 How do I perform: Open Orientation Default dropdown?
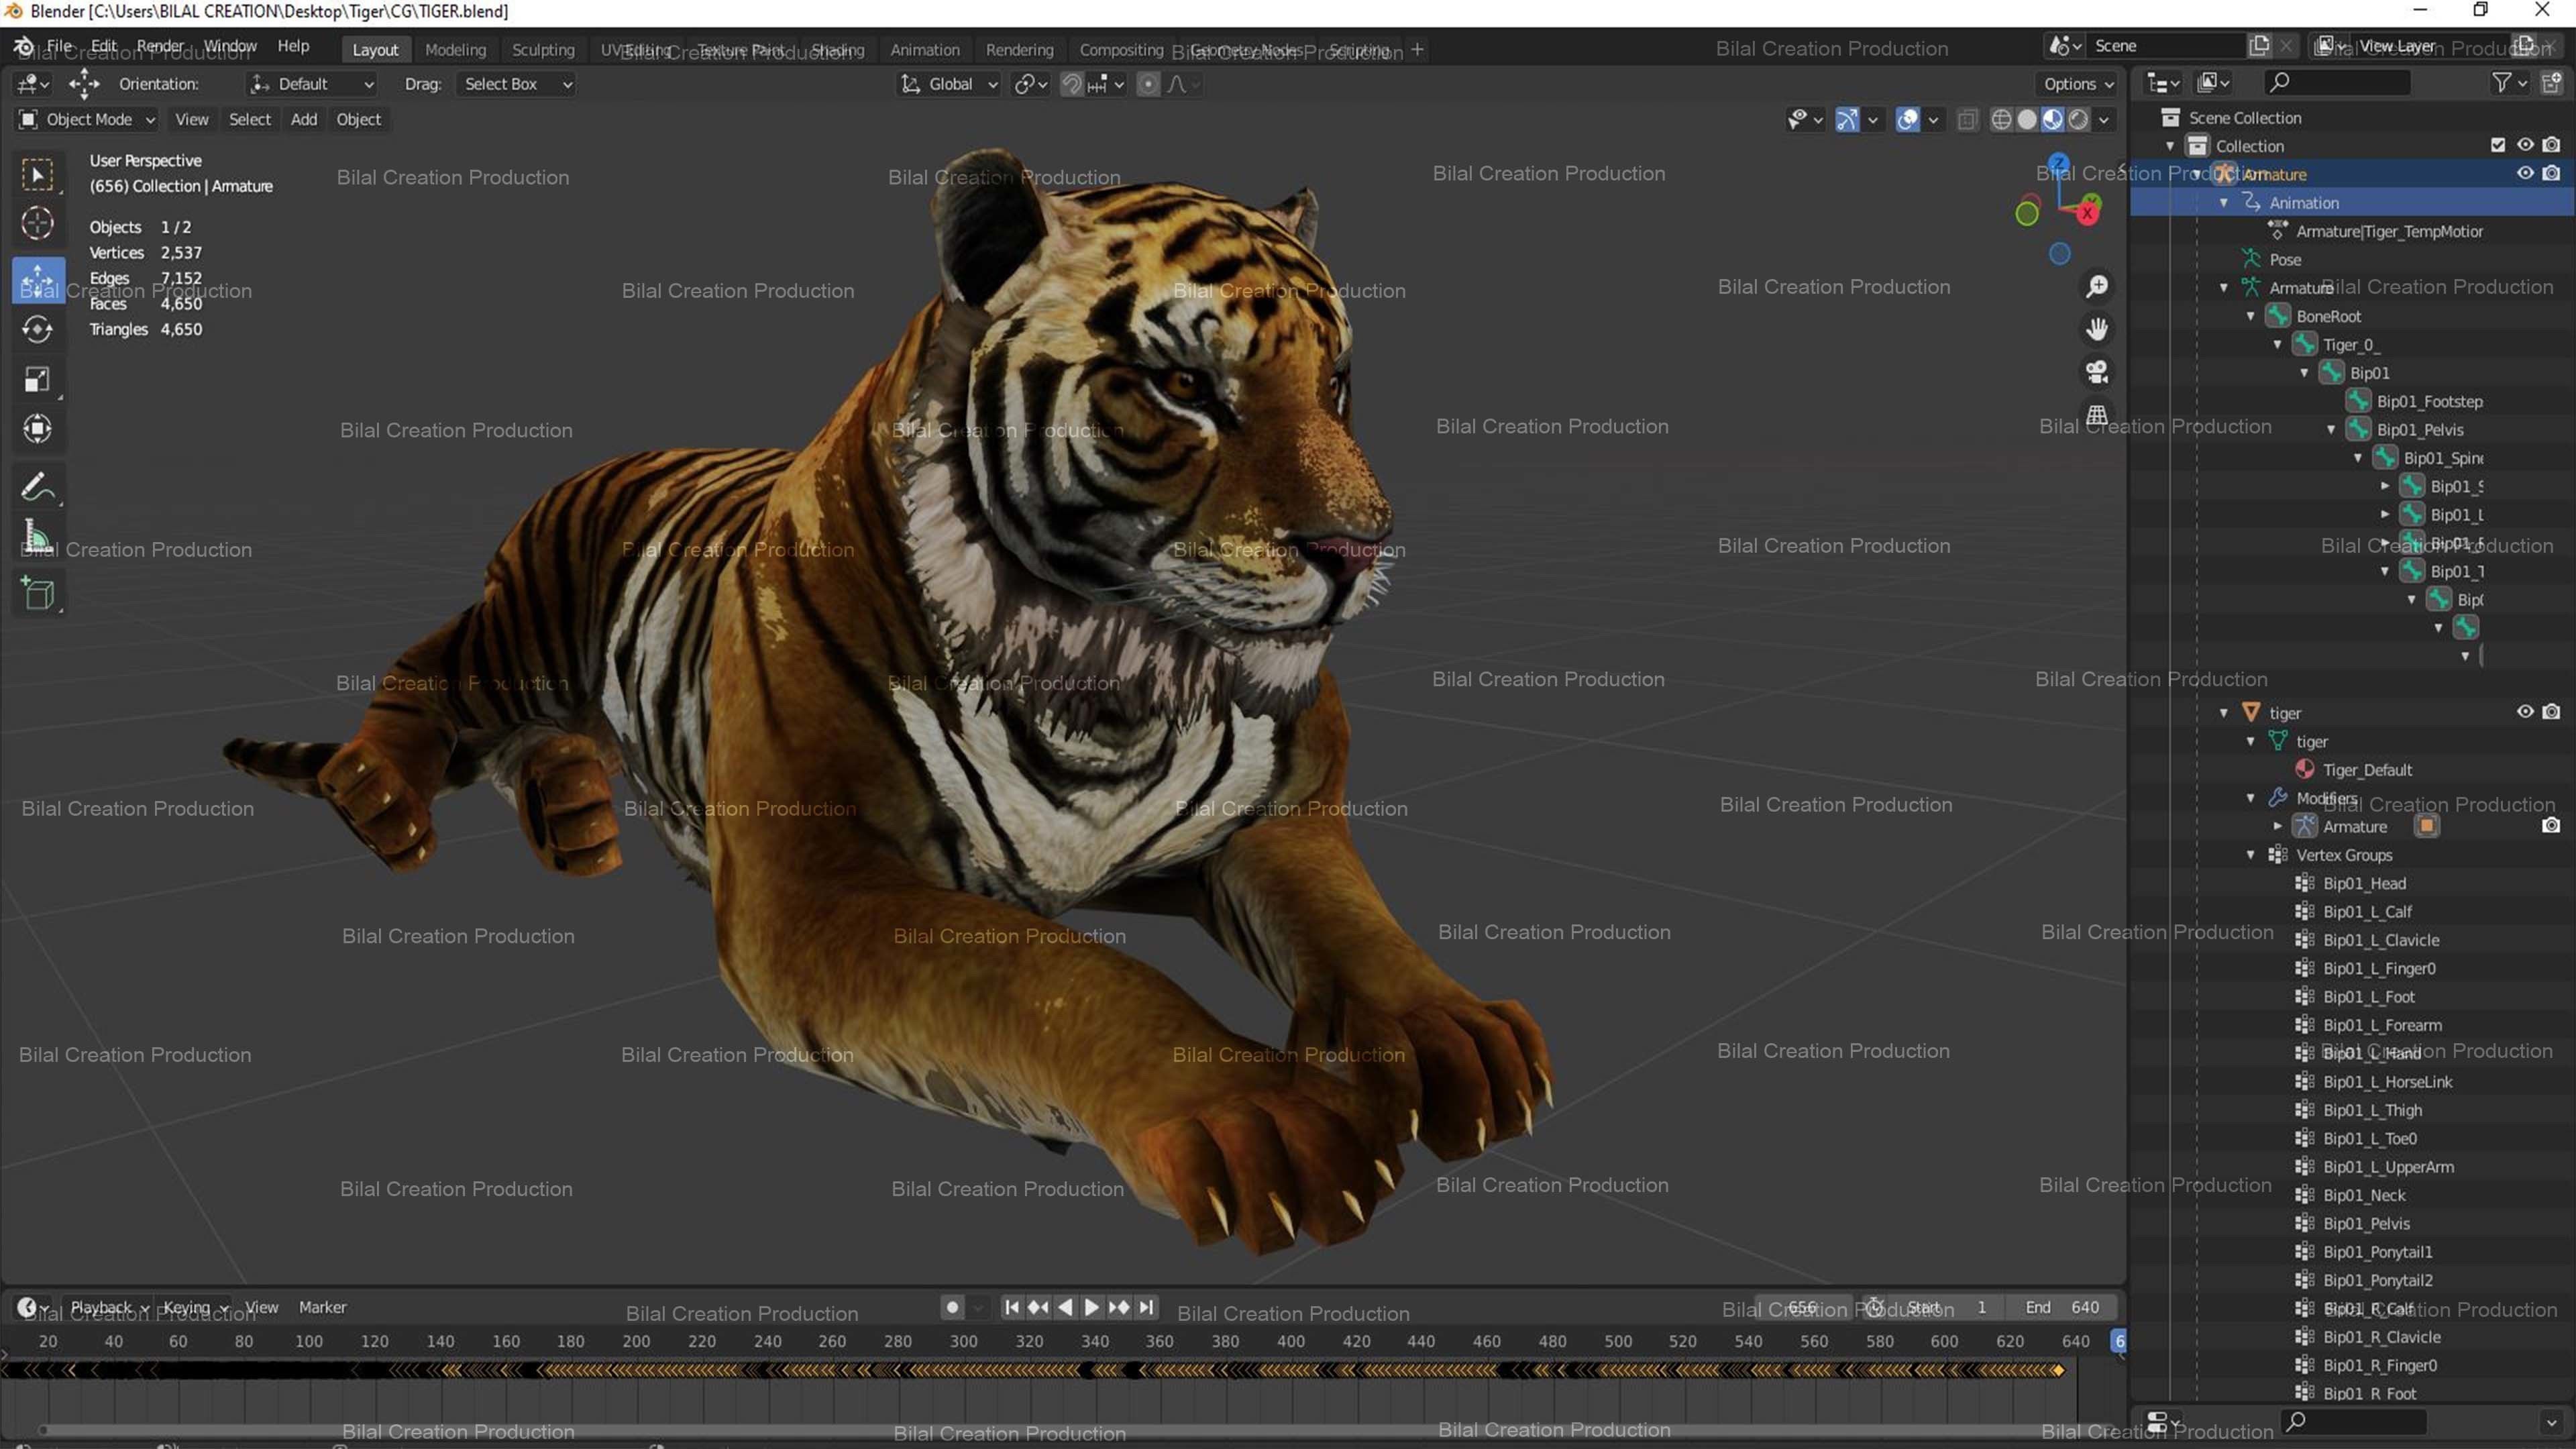coord(312,84)
